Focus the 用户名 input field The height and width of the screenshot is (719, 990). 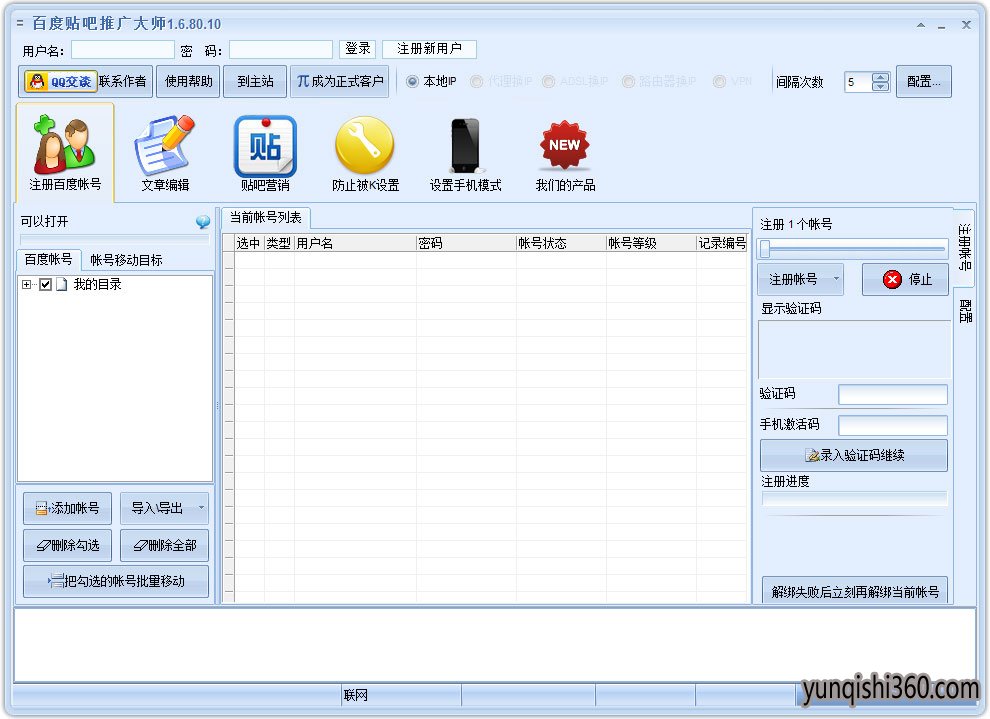pos(122,50)
